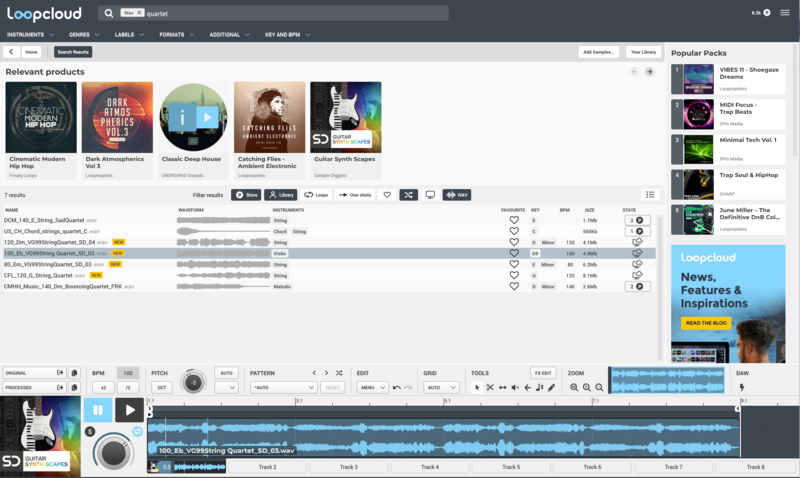The width and height of the screenshot is (800, 478).
Task: Click the FX EDIT button
Action: coord(543,373)
